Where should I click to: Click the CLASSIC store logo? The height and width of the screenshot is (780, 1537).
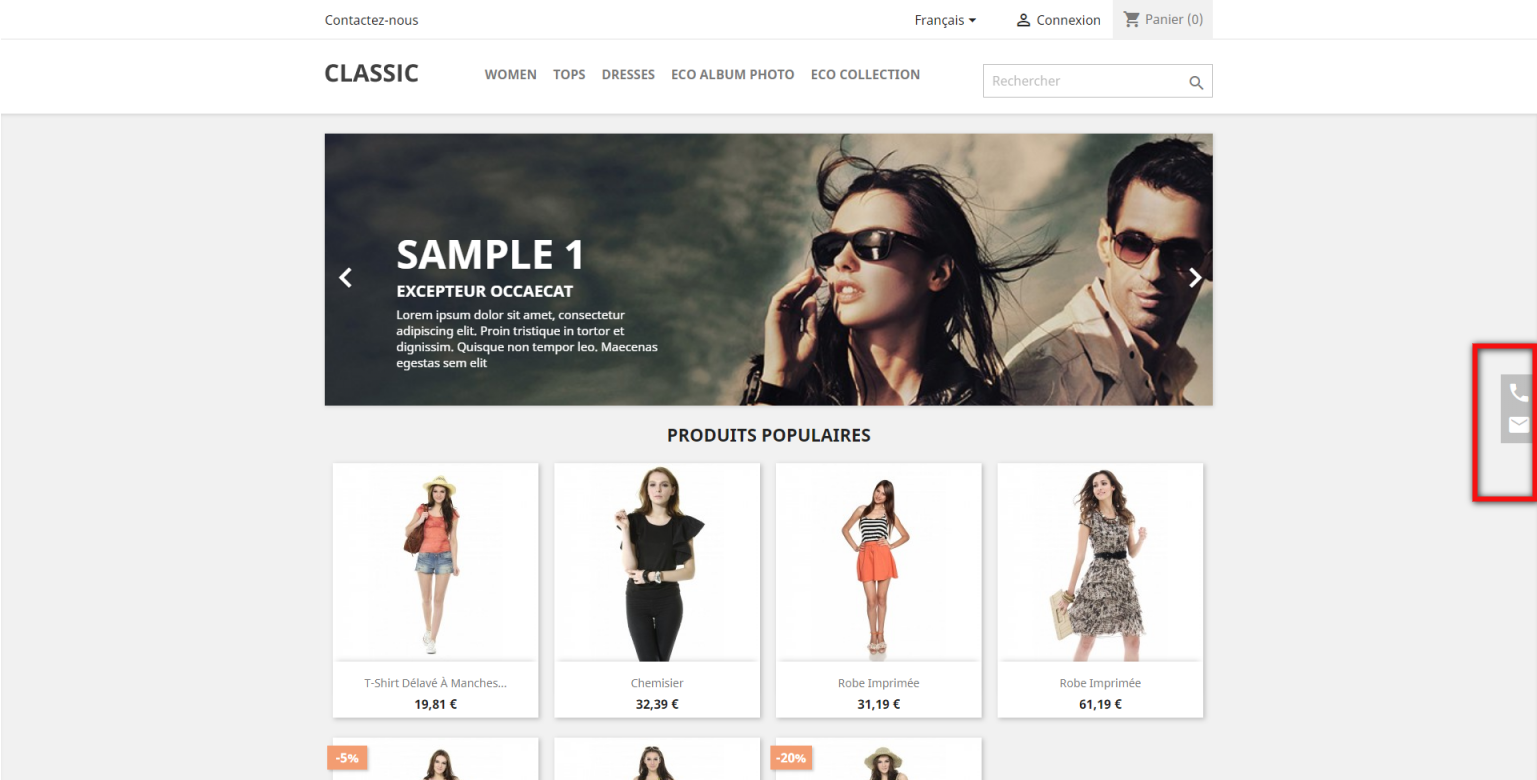tap(371, 74)
